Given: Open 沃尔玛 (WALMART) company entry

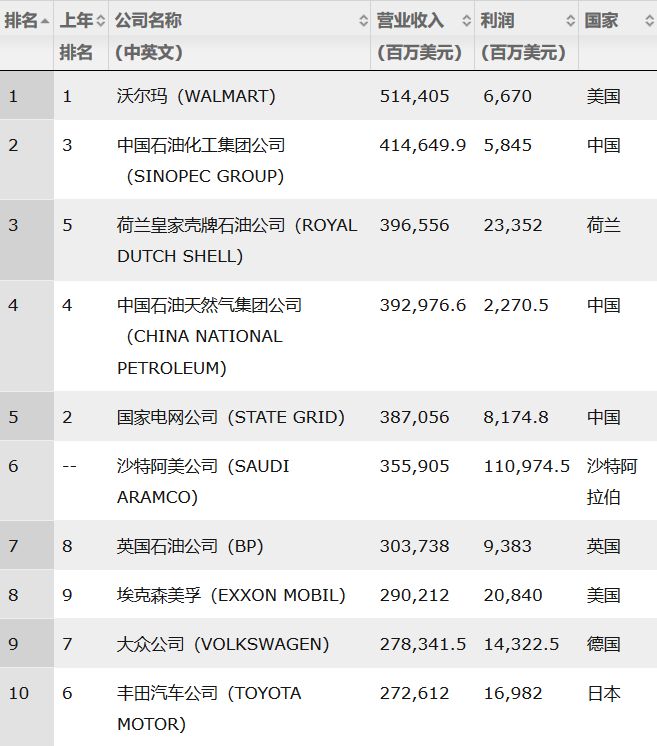Looking at the screenshot, I should [196, 96].
